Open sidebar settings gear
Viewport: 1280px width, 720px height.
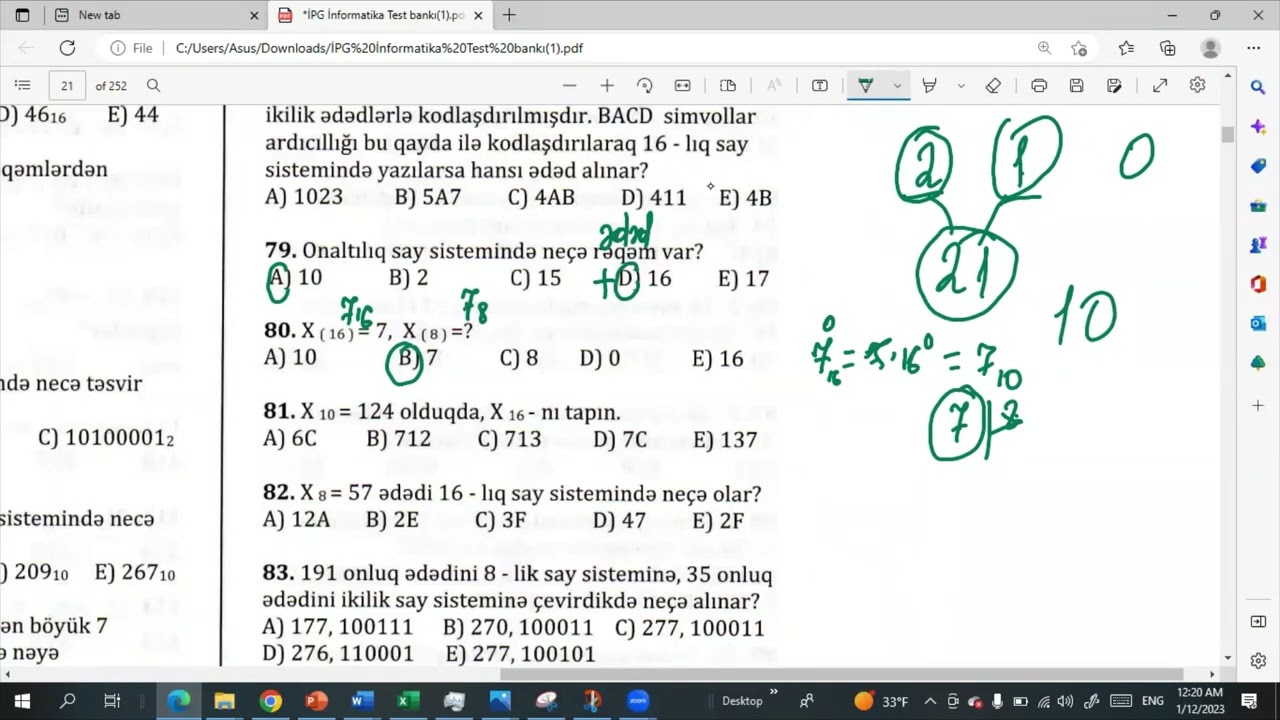coord(1258,661)
